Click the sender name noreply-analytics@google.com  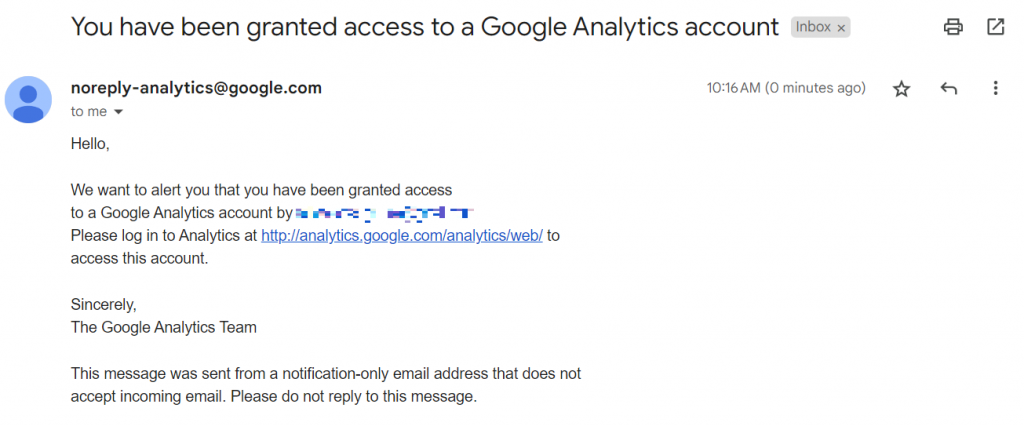point(196,88)
